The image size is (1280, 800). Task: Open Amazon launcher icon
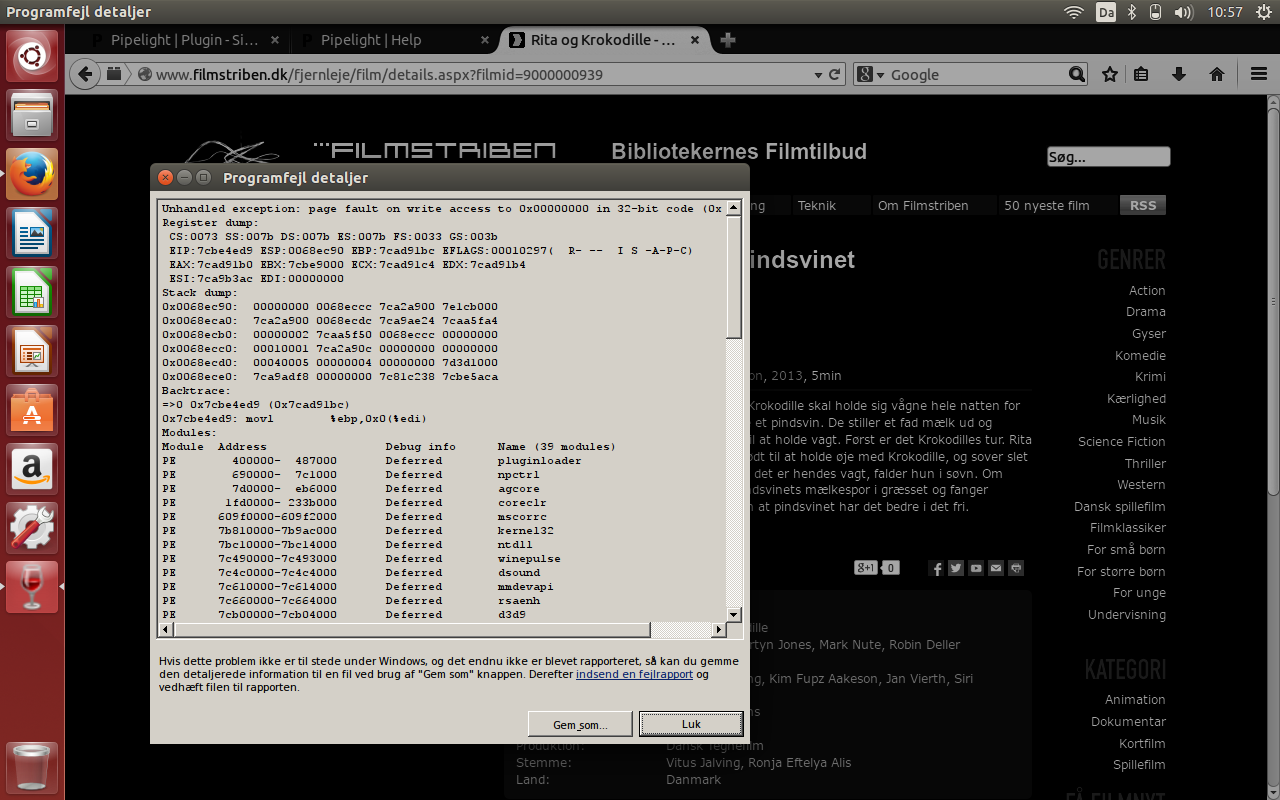pyautogui.click(x=32, y=469)
